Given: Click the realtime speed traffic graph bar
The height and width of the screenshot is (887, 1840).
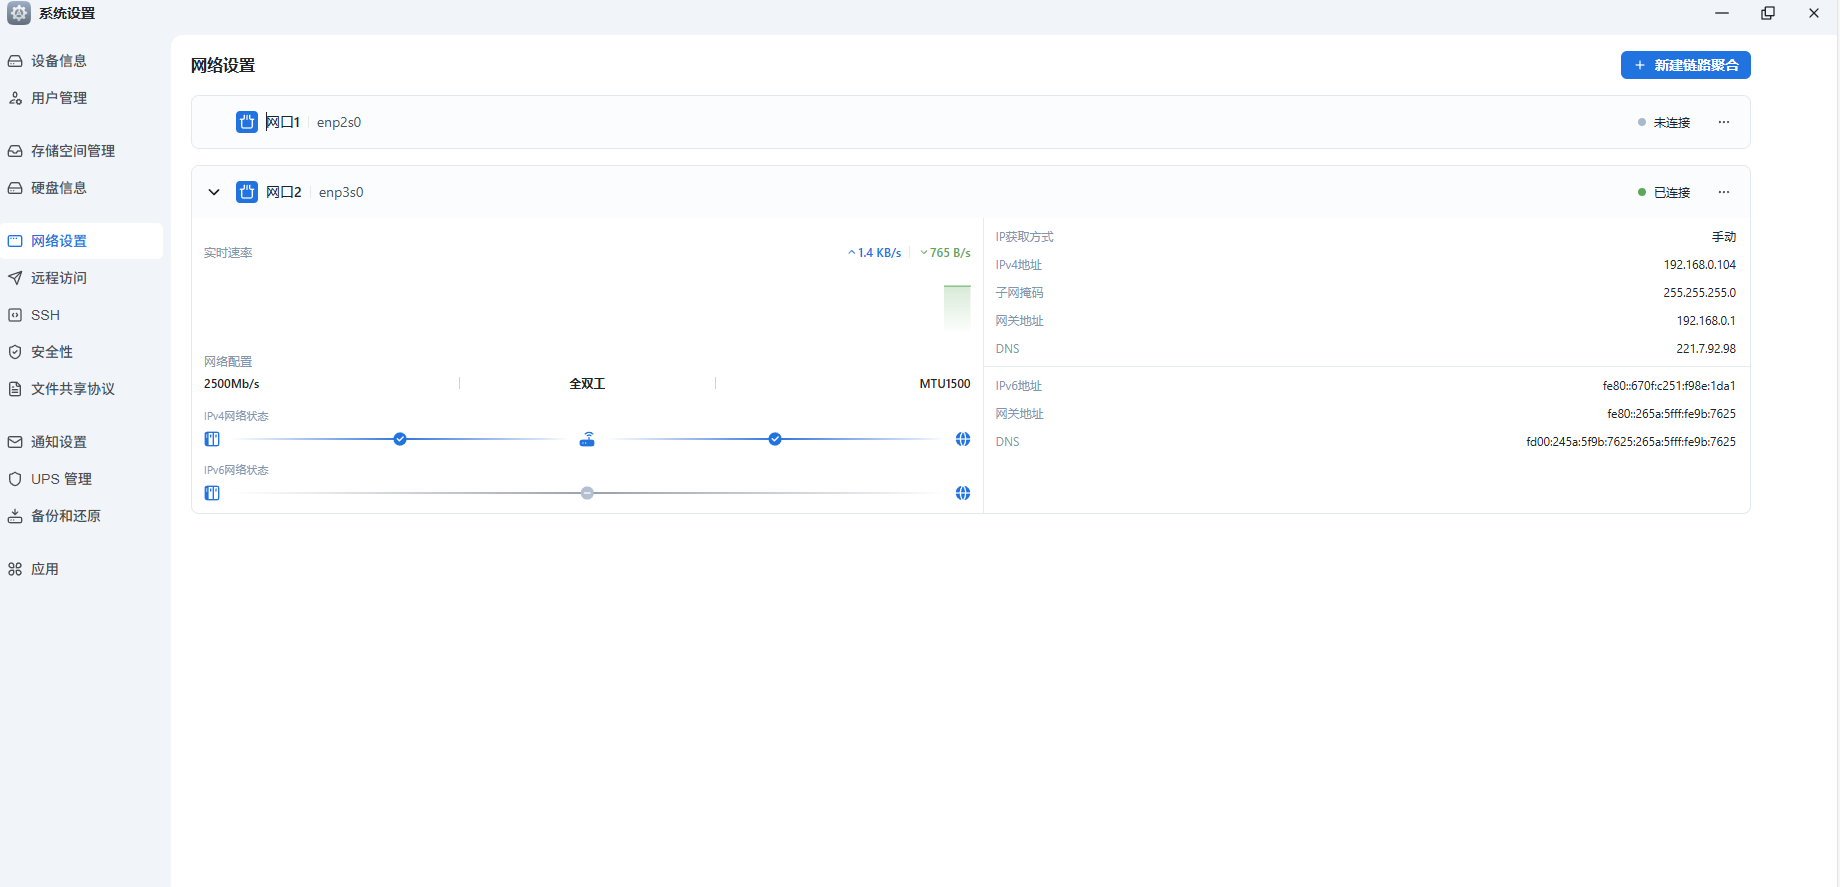Looking at the screenshot, I should 957,307.
